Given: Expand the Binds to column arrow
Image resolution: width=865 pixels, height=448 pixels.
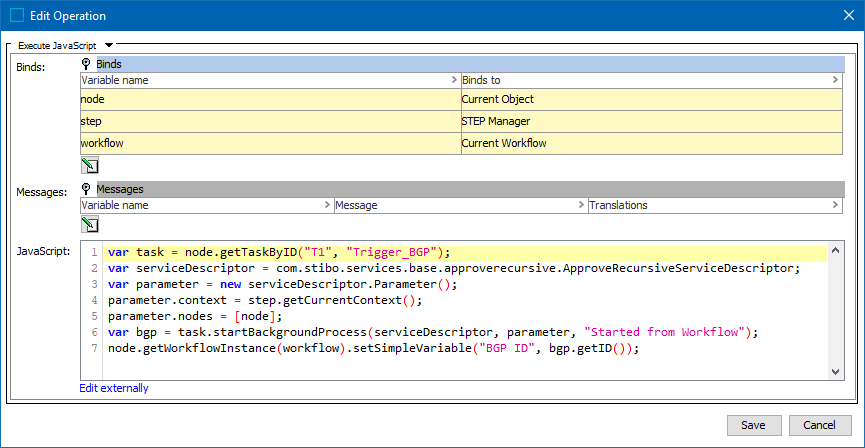Looking at the screenshot, I should point(835,80).
